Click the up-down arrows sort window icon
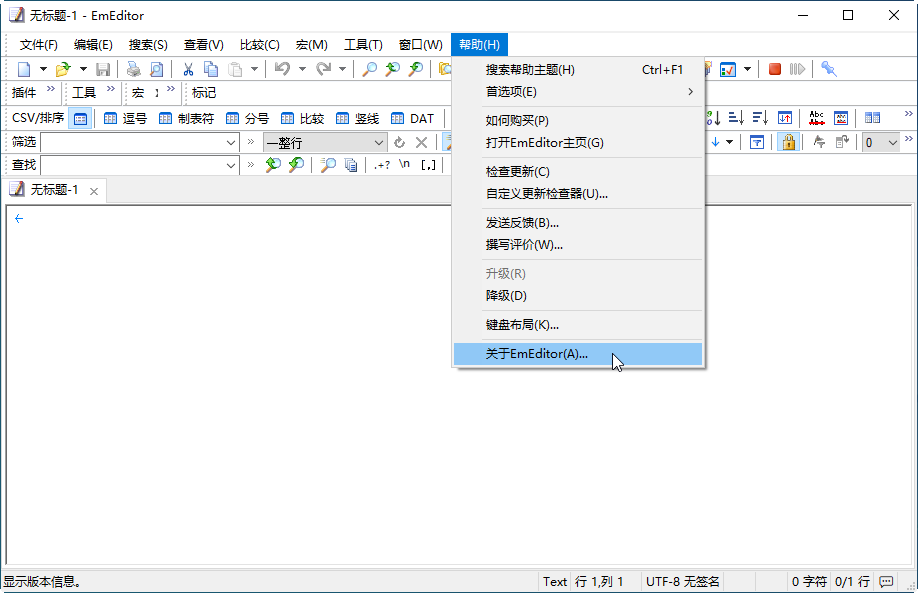 coord(785,118)
